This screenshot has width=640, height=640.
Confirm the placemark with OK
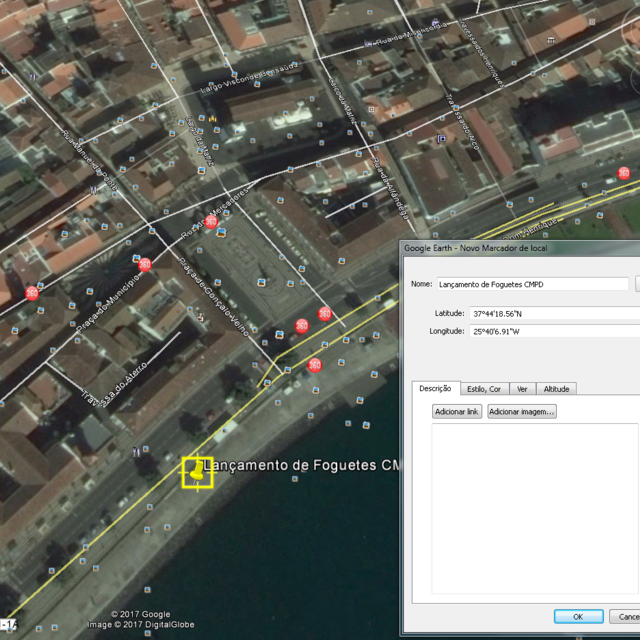click(578, 617)
